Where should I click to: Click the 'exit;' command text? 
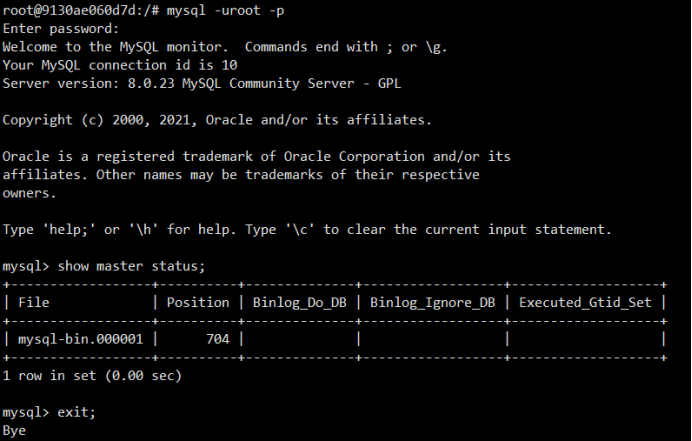tap(78, 412)
